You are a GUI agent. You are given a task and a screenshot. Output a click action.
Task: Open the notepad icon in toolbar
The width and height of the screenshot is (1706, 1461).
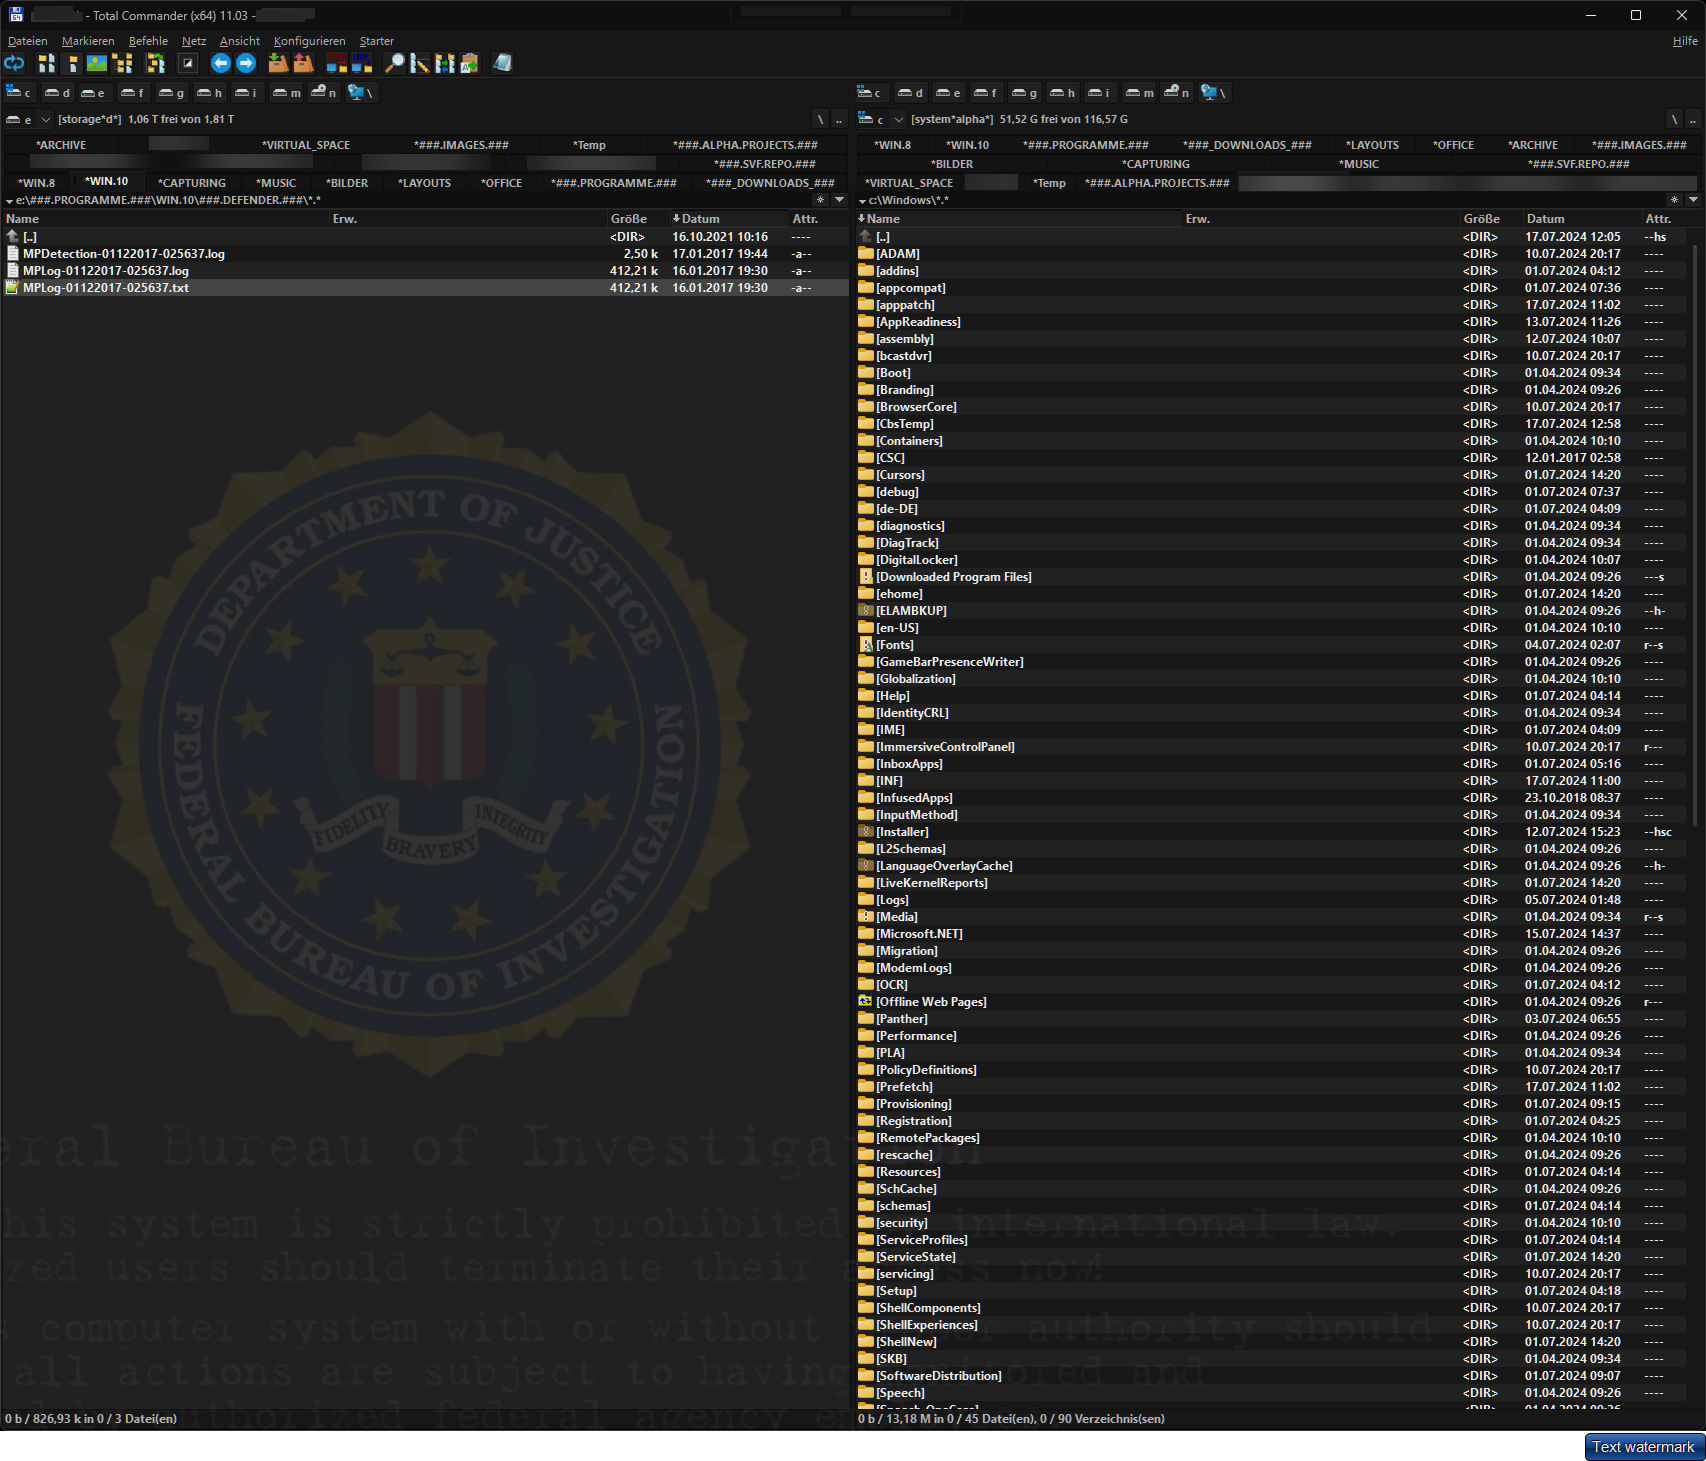tap(502, 63)
